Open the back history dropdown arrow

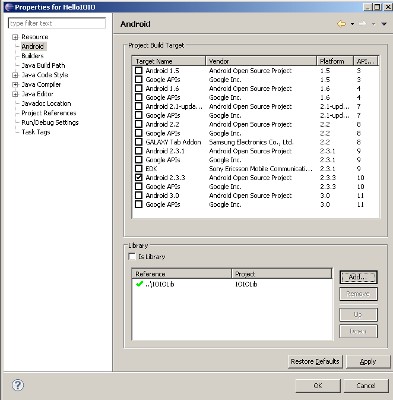click(352, 24)
